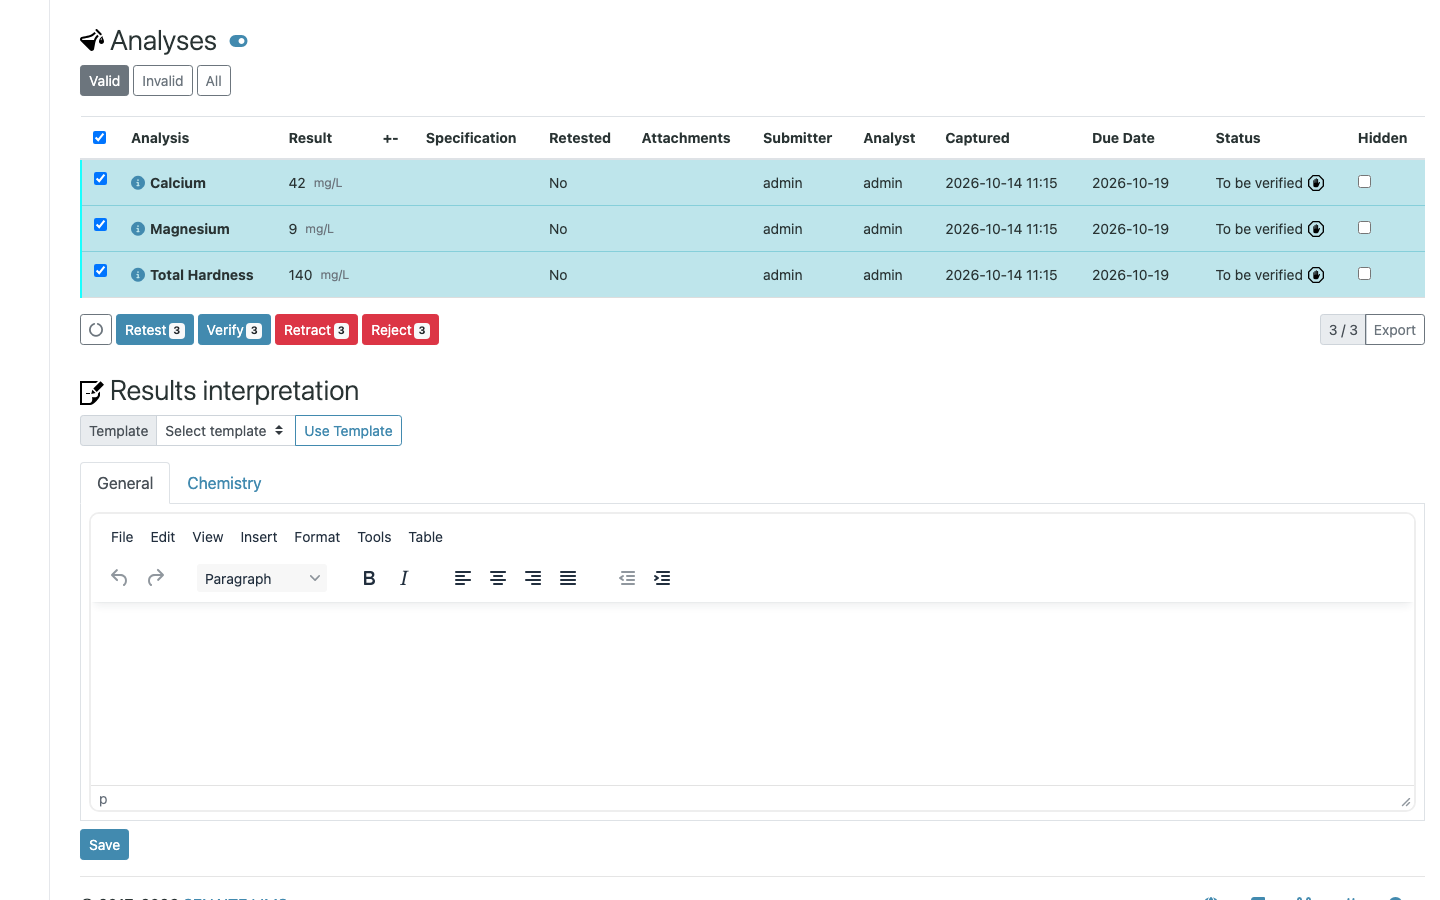Open the Insert menu in the editor

point(259,537)
